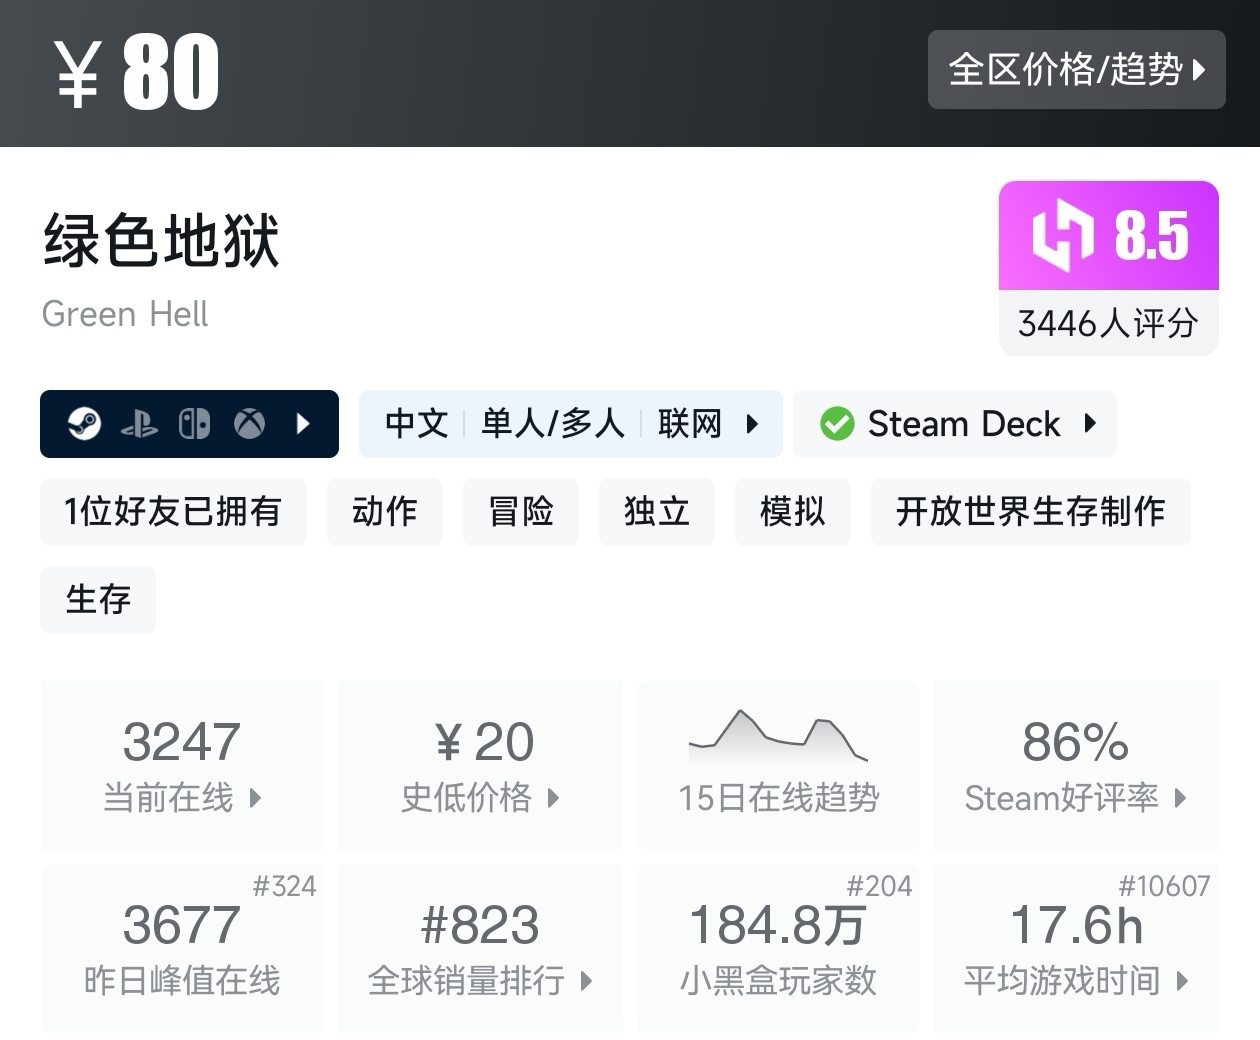Viewport: 1260px width, 1040px height.
Task: Open 平均游戏时间 playtime details
Action: click(x=1076, y=948)
